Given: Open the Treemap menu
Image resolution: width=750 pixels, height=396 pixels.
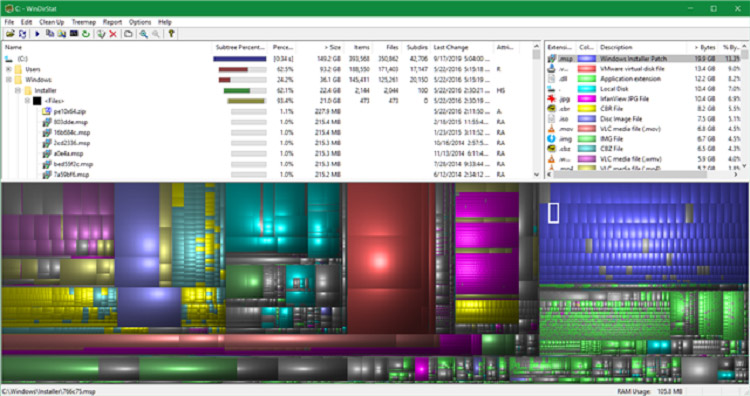Looking at the screenshot, I should [x=84, y=22].
